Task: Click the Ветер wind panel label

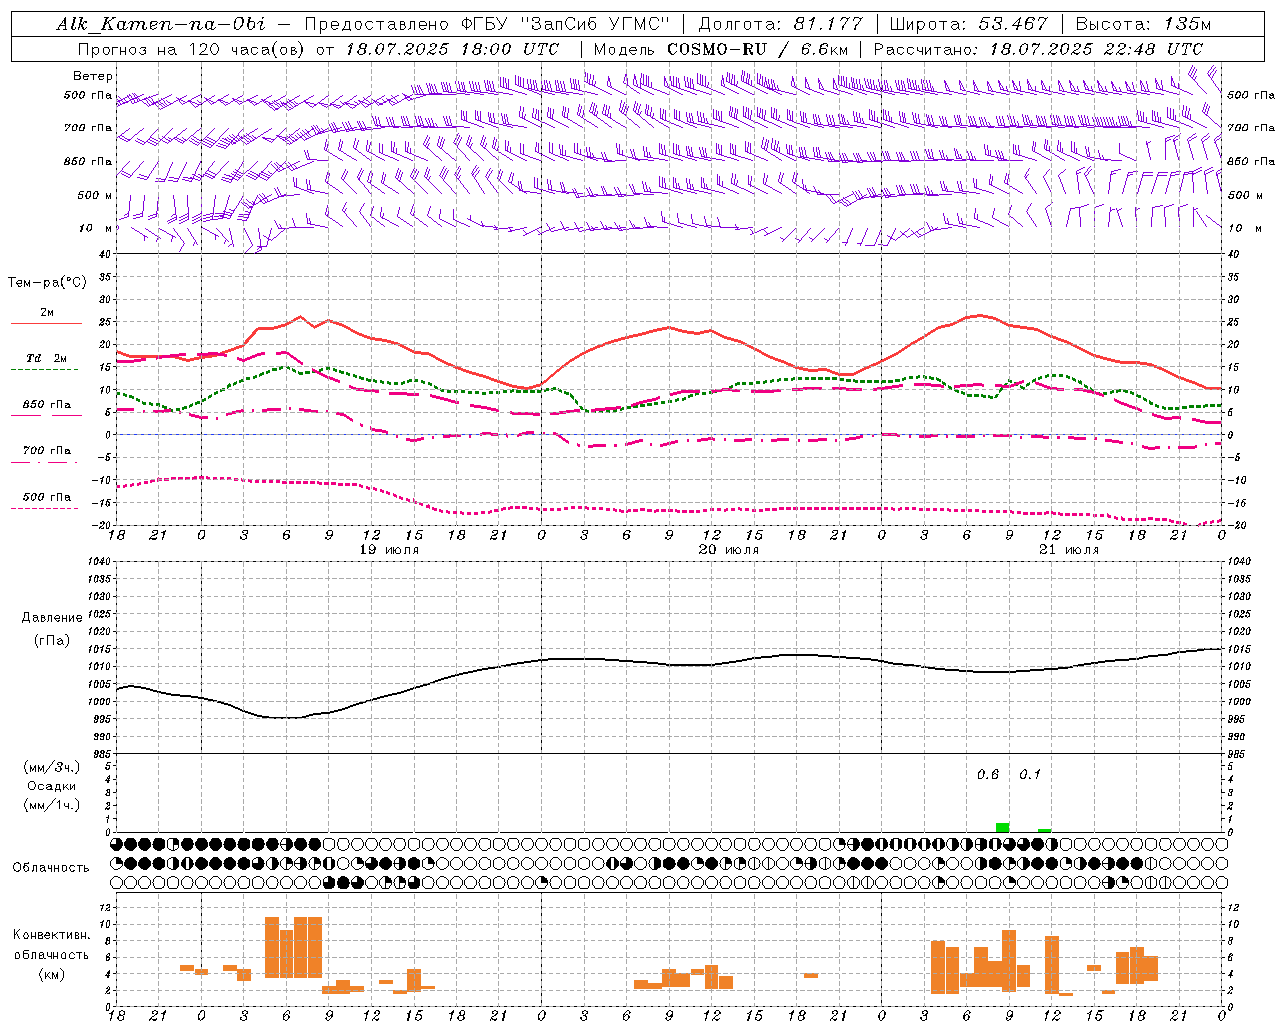Action: tap(93, 76)
